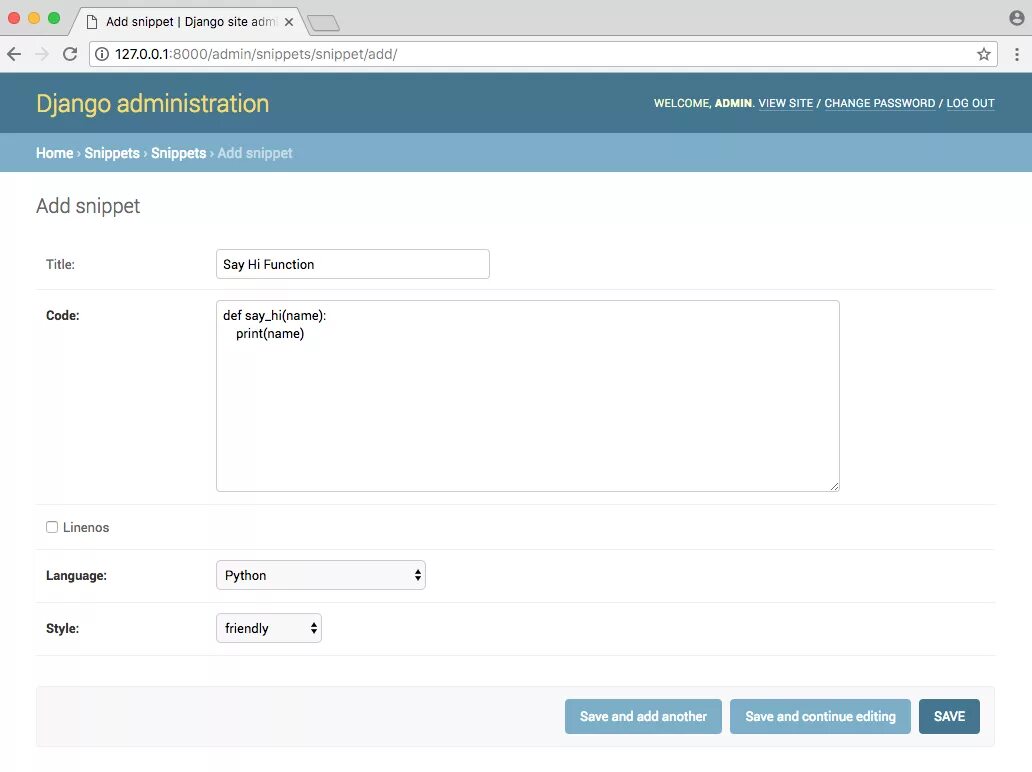Grab the Code textarea resize handle
Screen dimensions: 1032x772
[834, 486]
